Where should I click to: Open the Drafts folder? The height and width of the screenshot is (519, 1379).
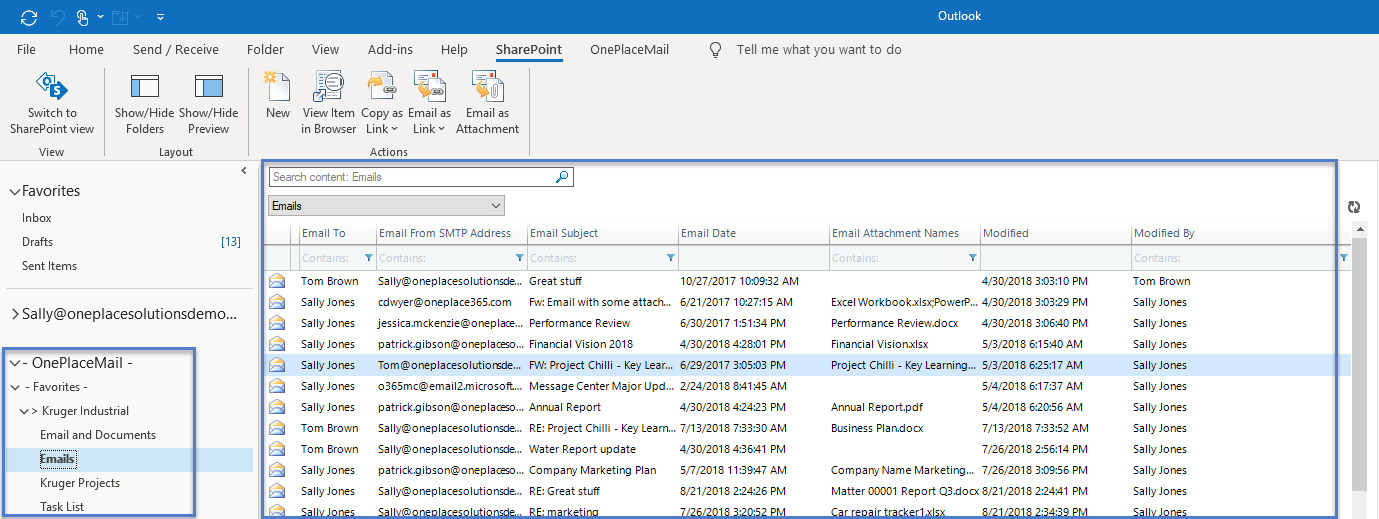[38, 242]
